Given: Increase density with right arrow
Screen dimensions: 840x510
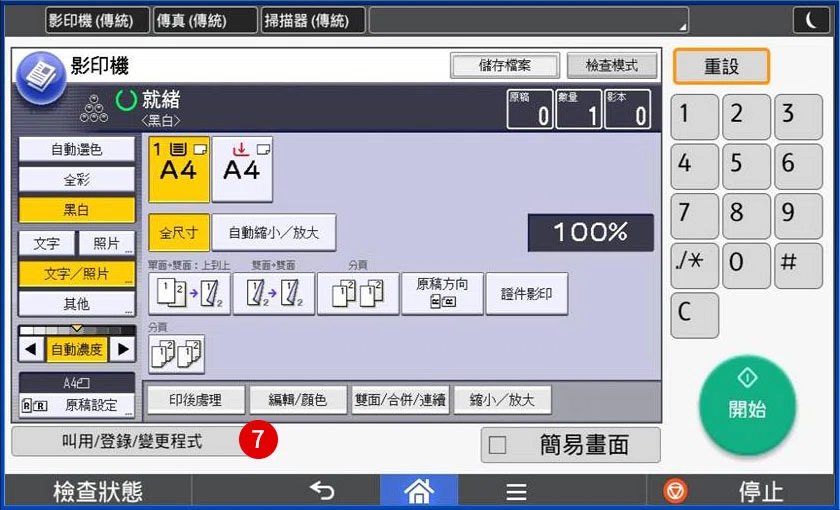Looking at the screenshot, I should [123, 350].
